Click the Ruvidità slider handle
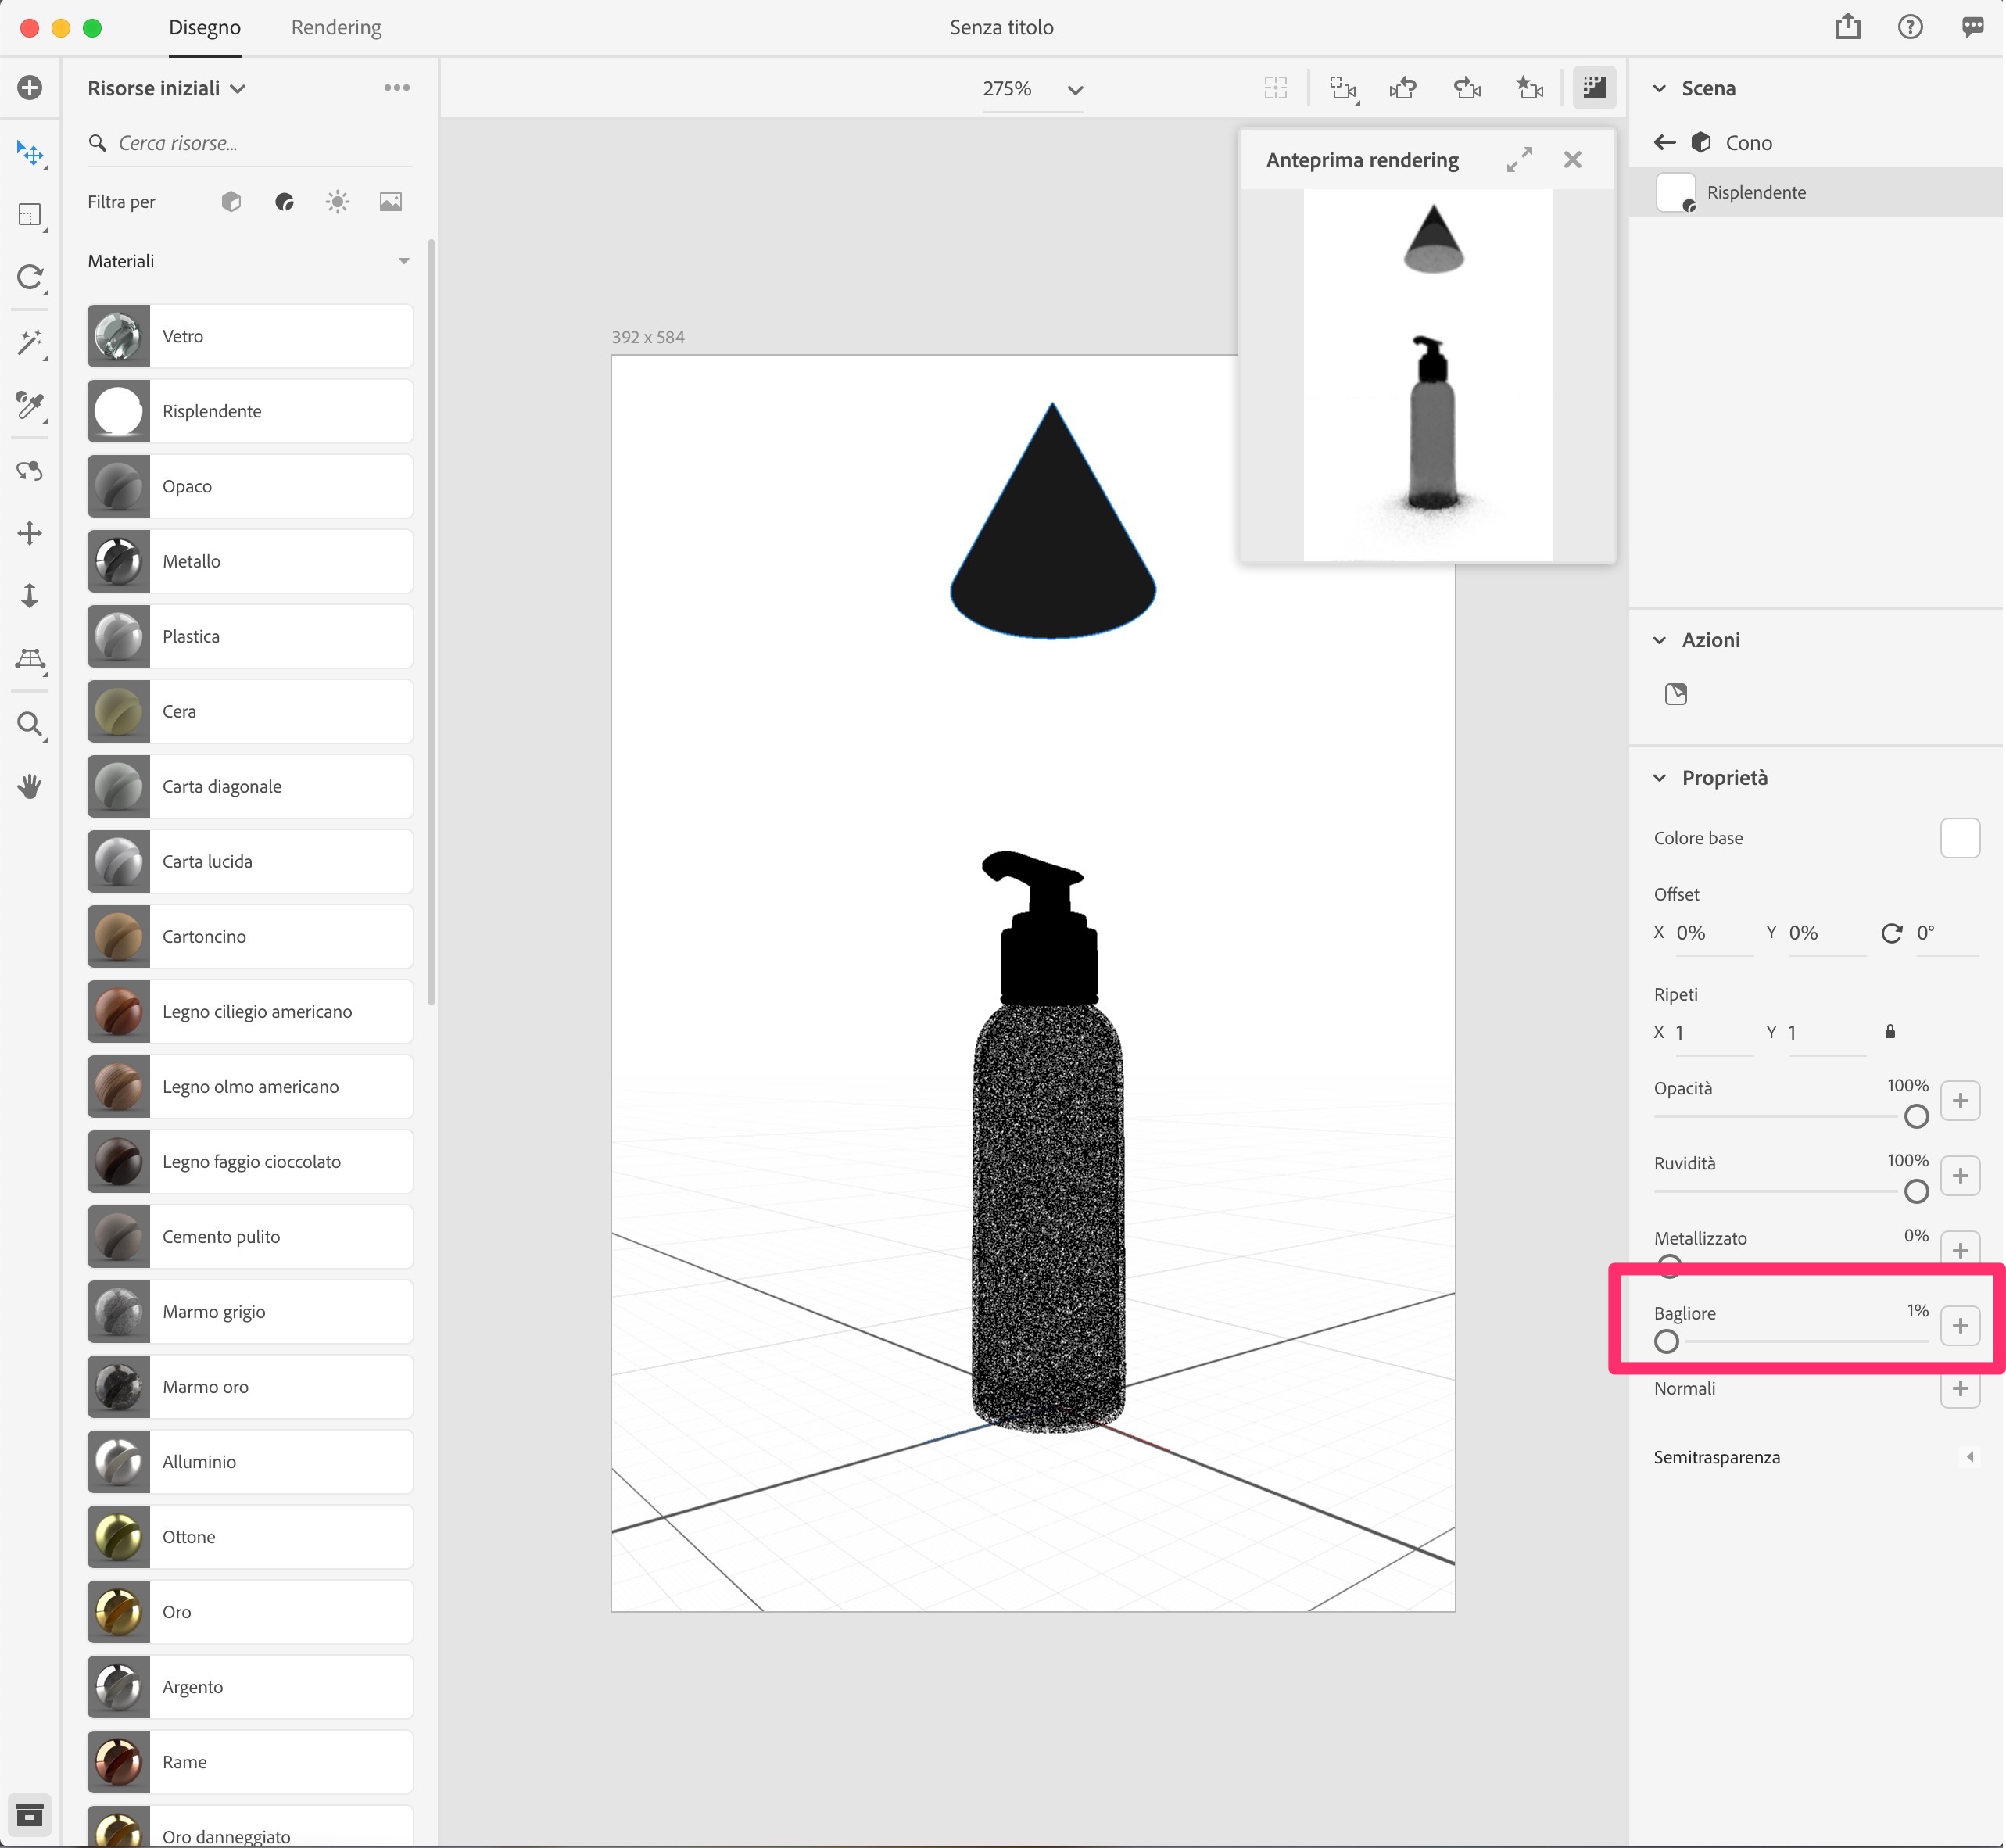The image size is (2006, 1848). (x=1916, y=1191)
